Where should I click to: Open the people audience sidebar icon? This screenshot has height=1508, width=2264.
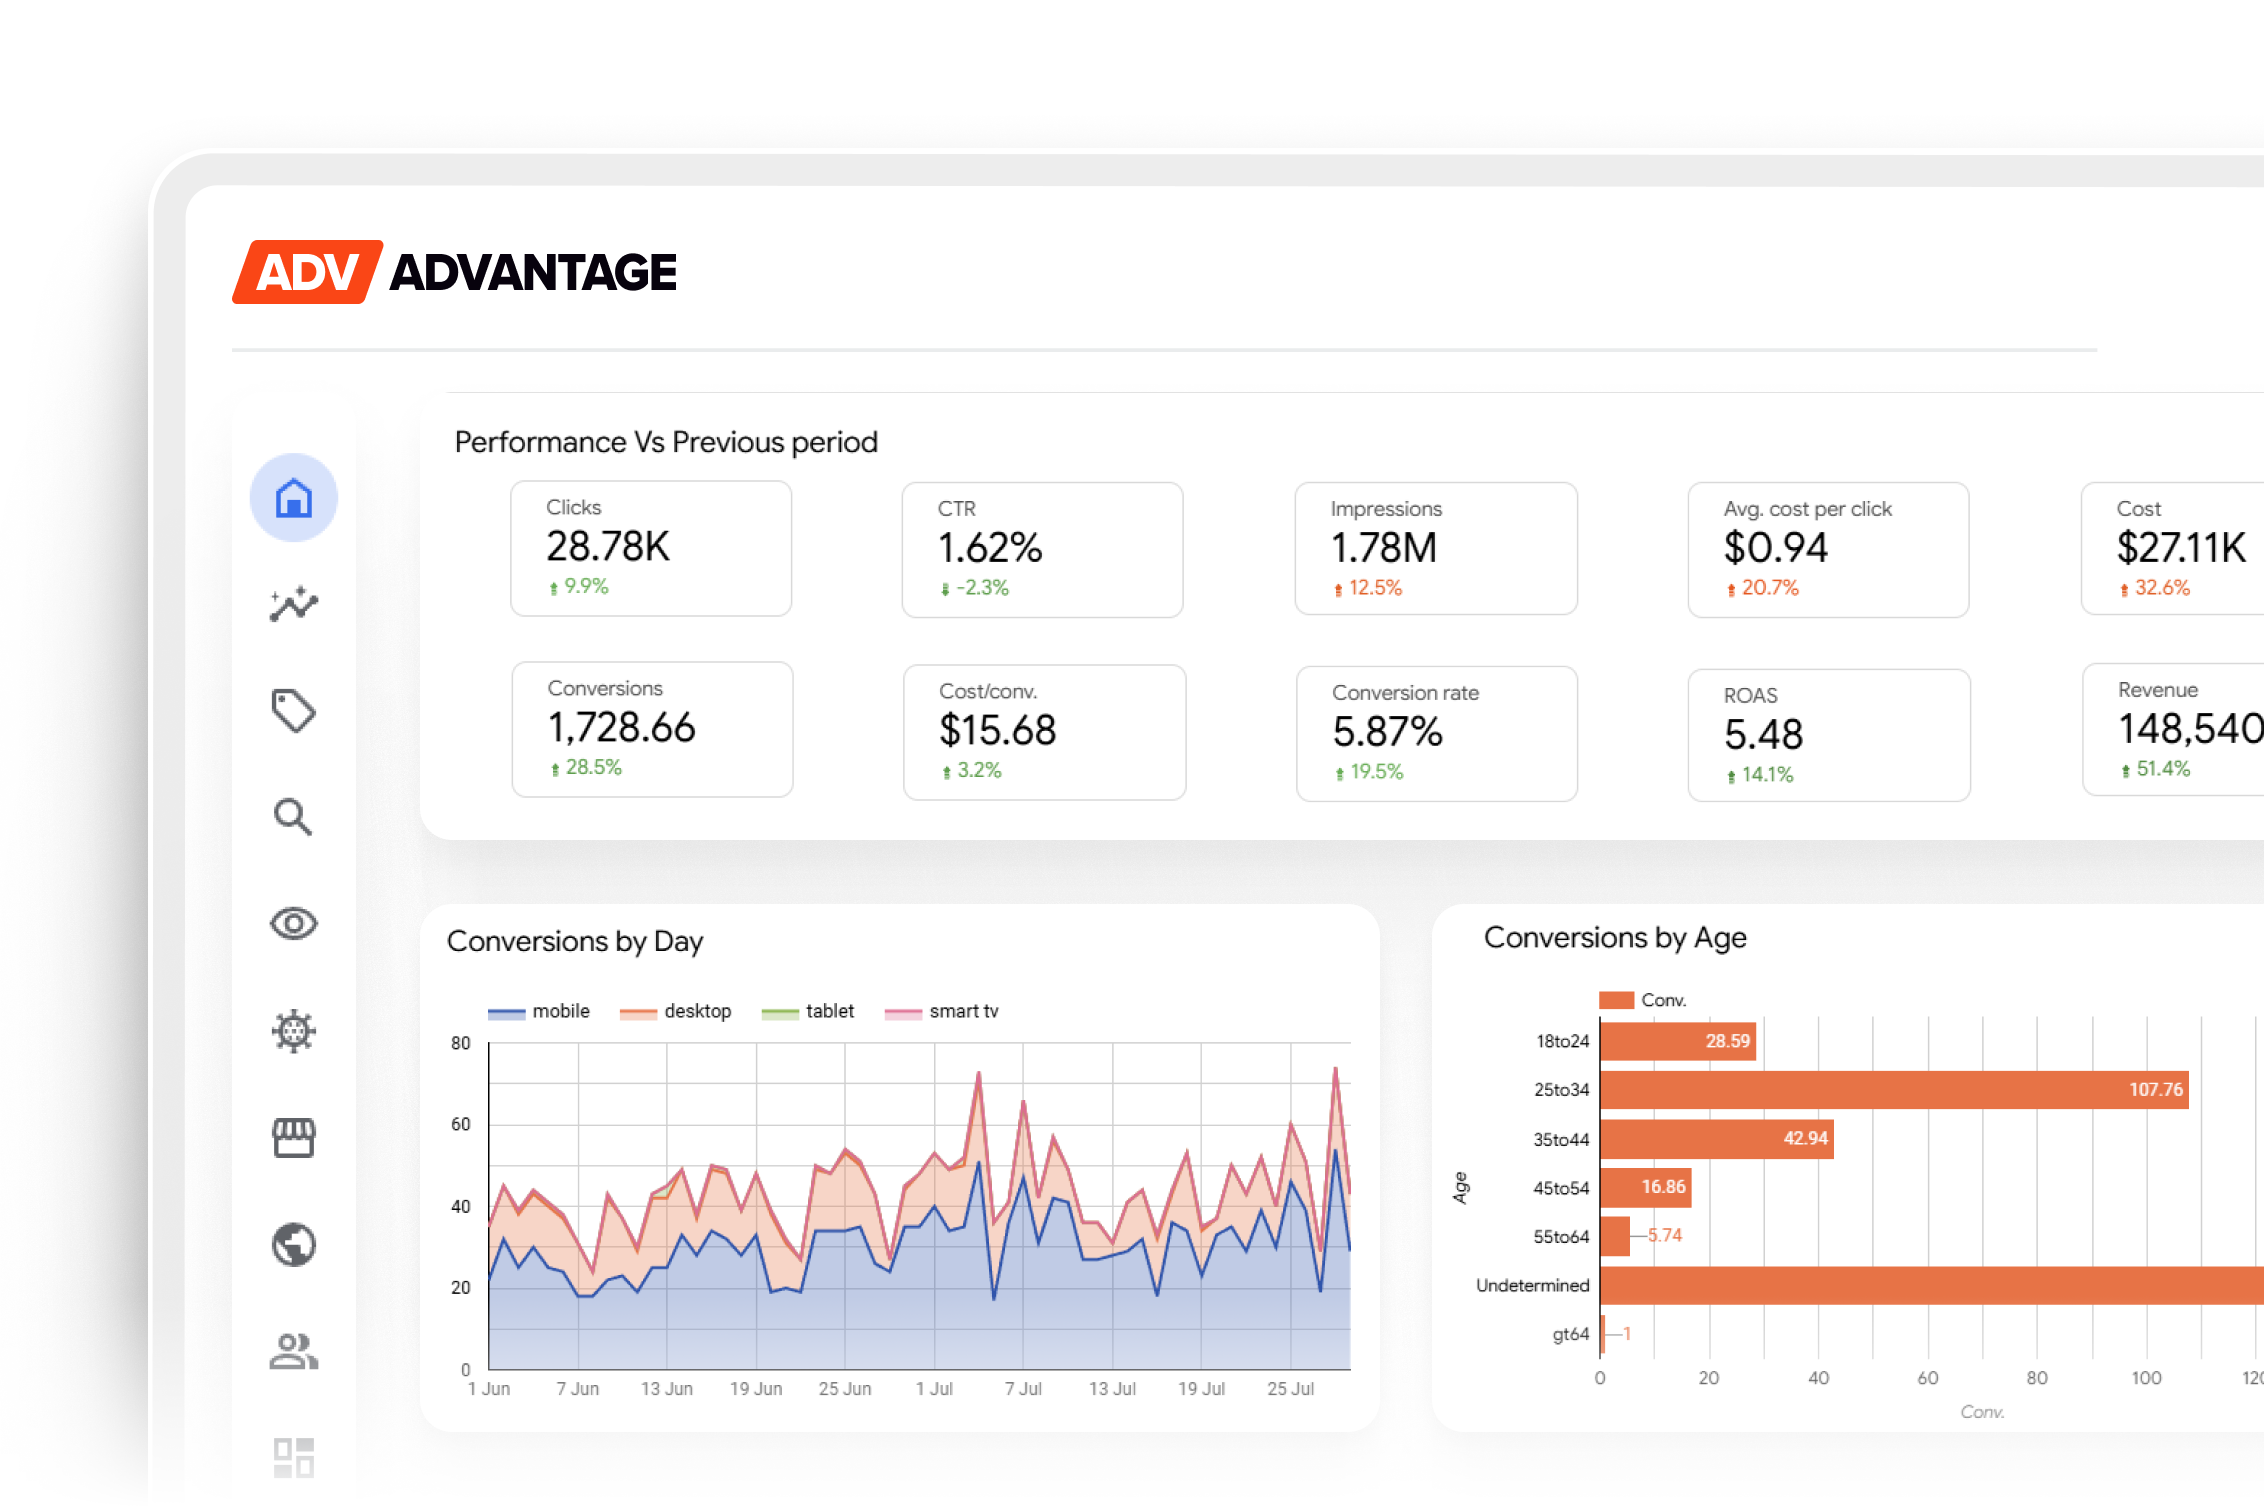pos(293,1351)
